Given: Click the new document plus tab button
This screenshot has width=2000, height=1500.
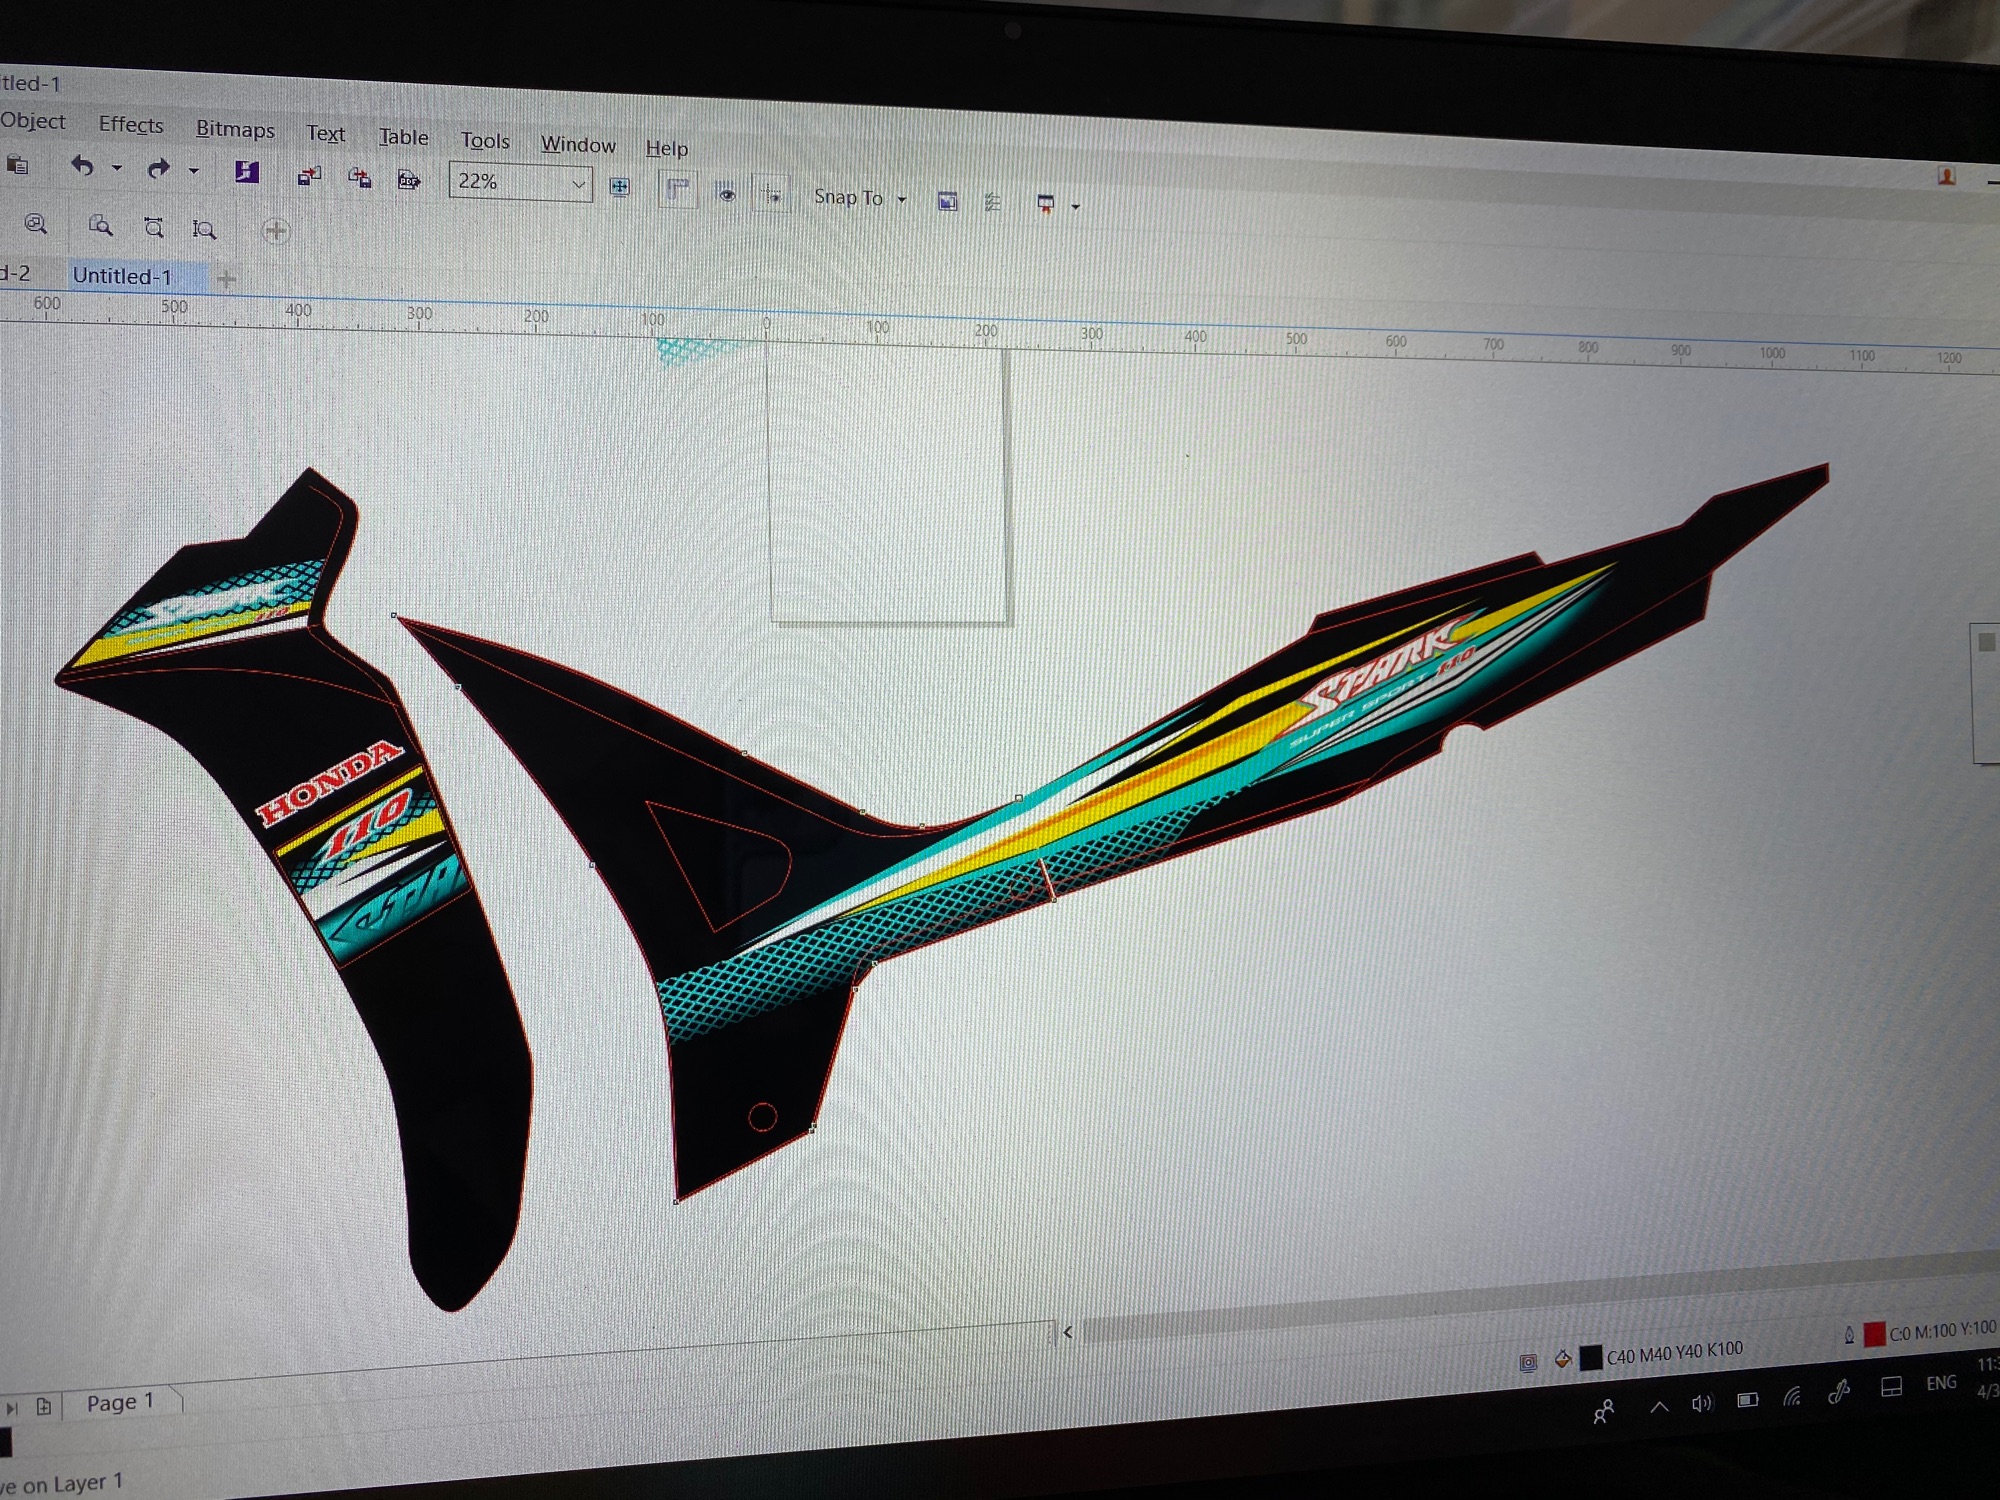Looking at the screenshot, I should tap(227, 279).
